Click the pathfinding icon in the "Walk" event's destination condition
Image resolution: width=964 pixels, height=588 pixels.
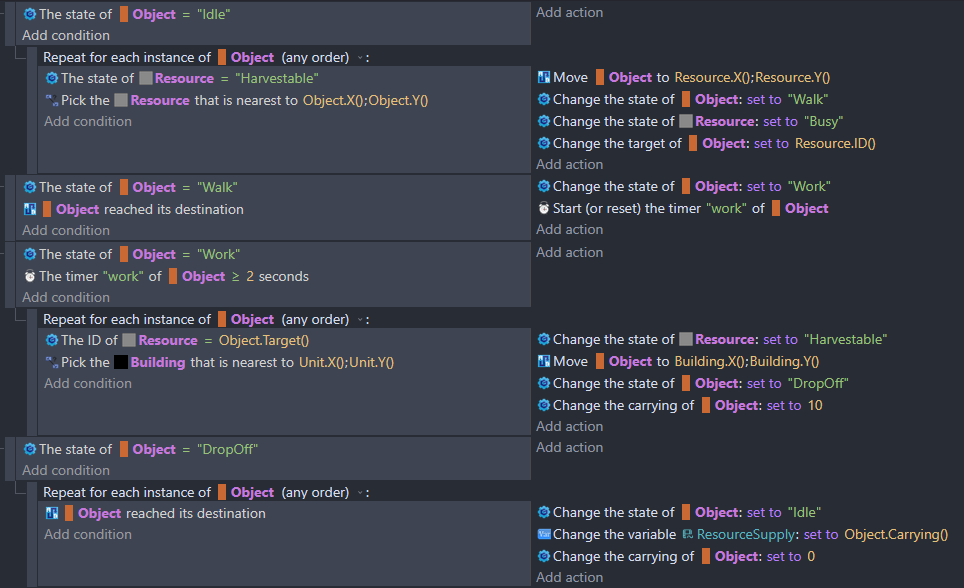(30, 209)
